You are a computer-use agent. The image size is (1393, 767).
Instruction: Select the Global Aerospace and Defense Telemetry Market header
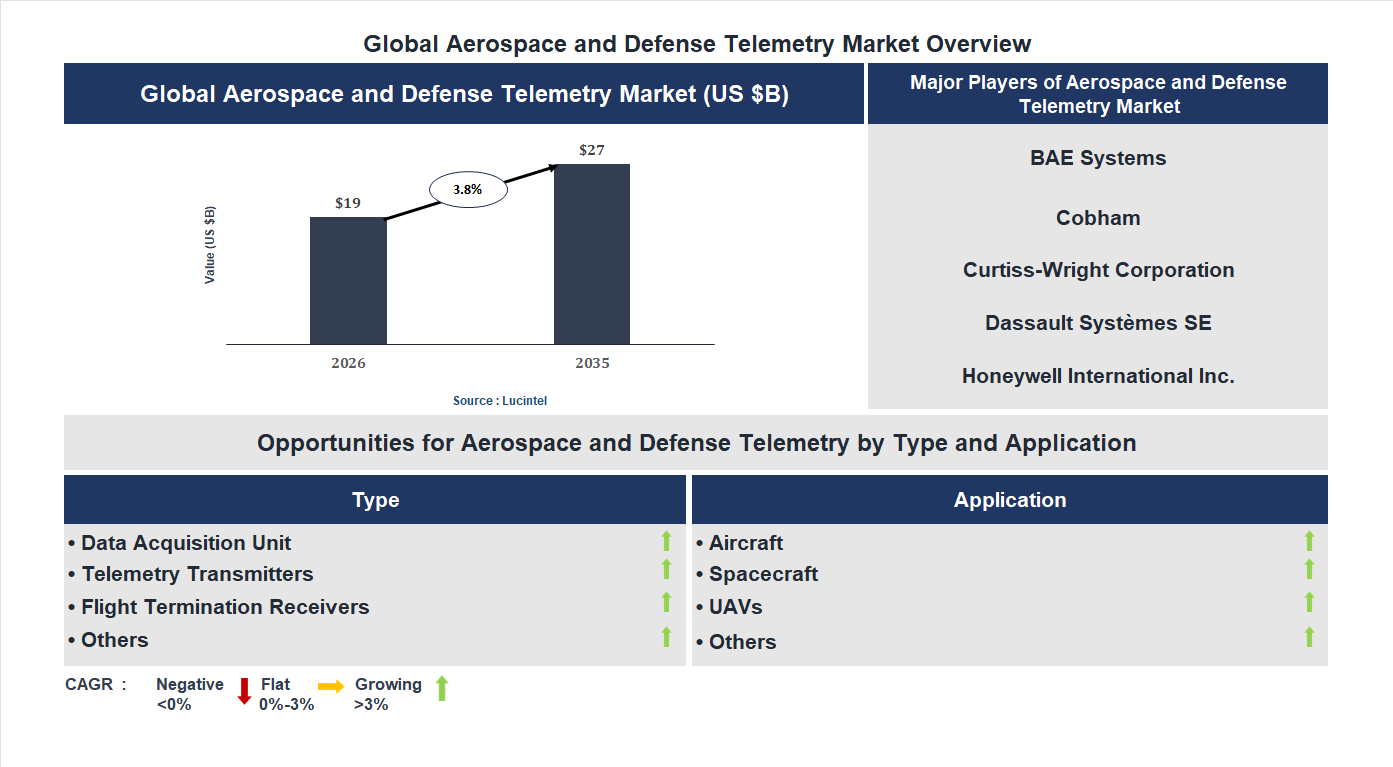(x=463, y=92)
